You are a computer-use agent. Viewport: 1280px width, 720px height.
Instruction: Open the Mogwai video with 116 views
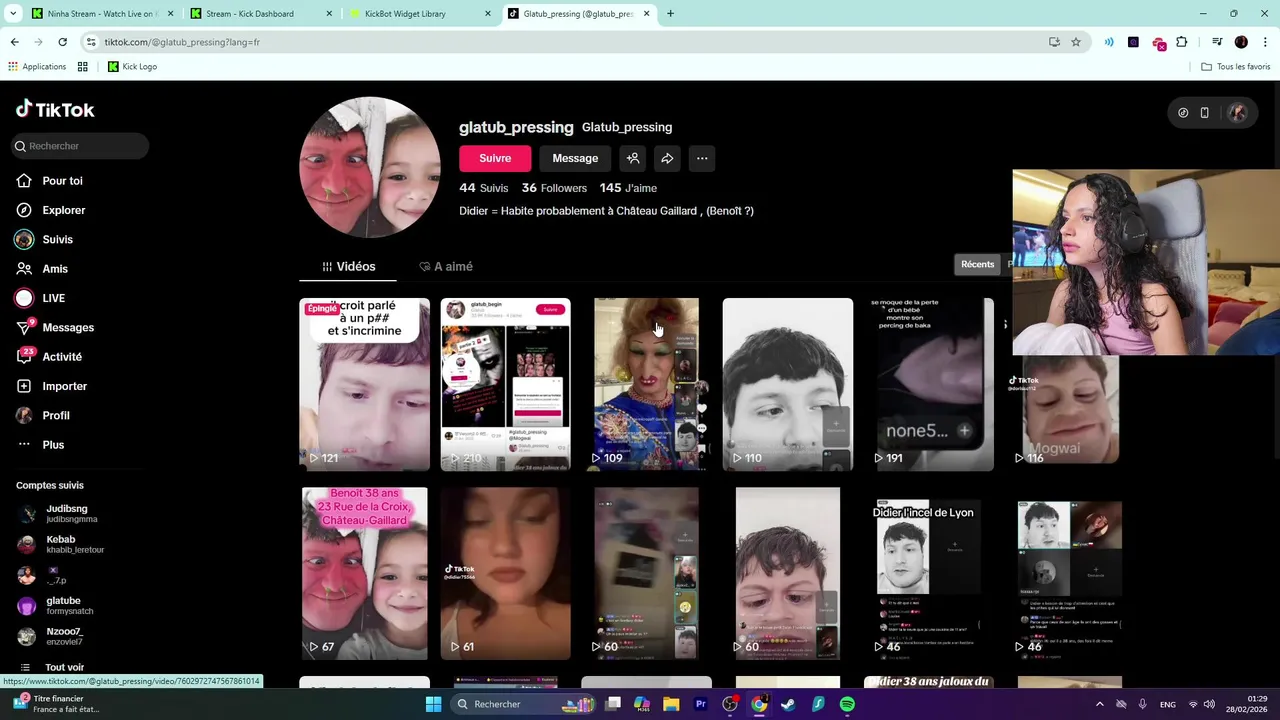(1070, 412)
